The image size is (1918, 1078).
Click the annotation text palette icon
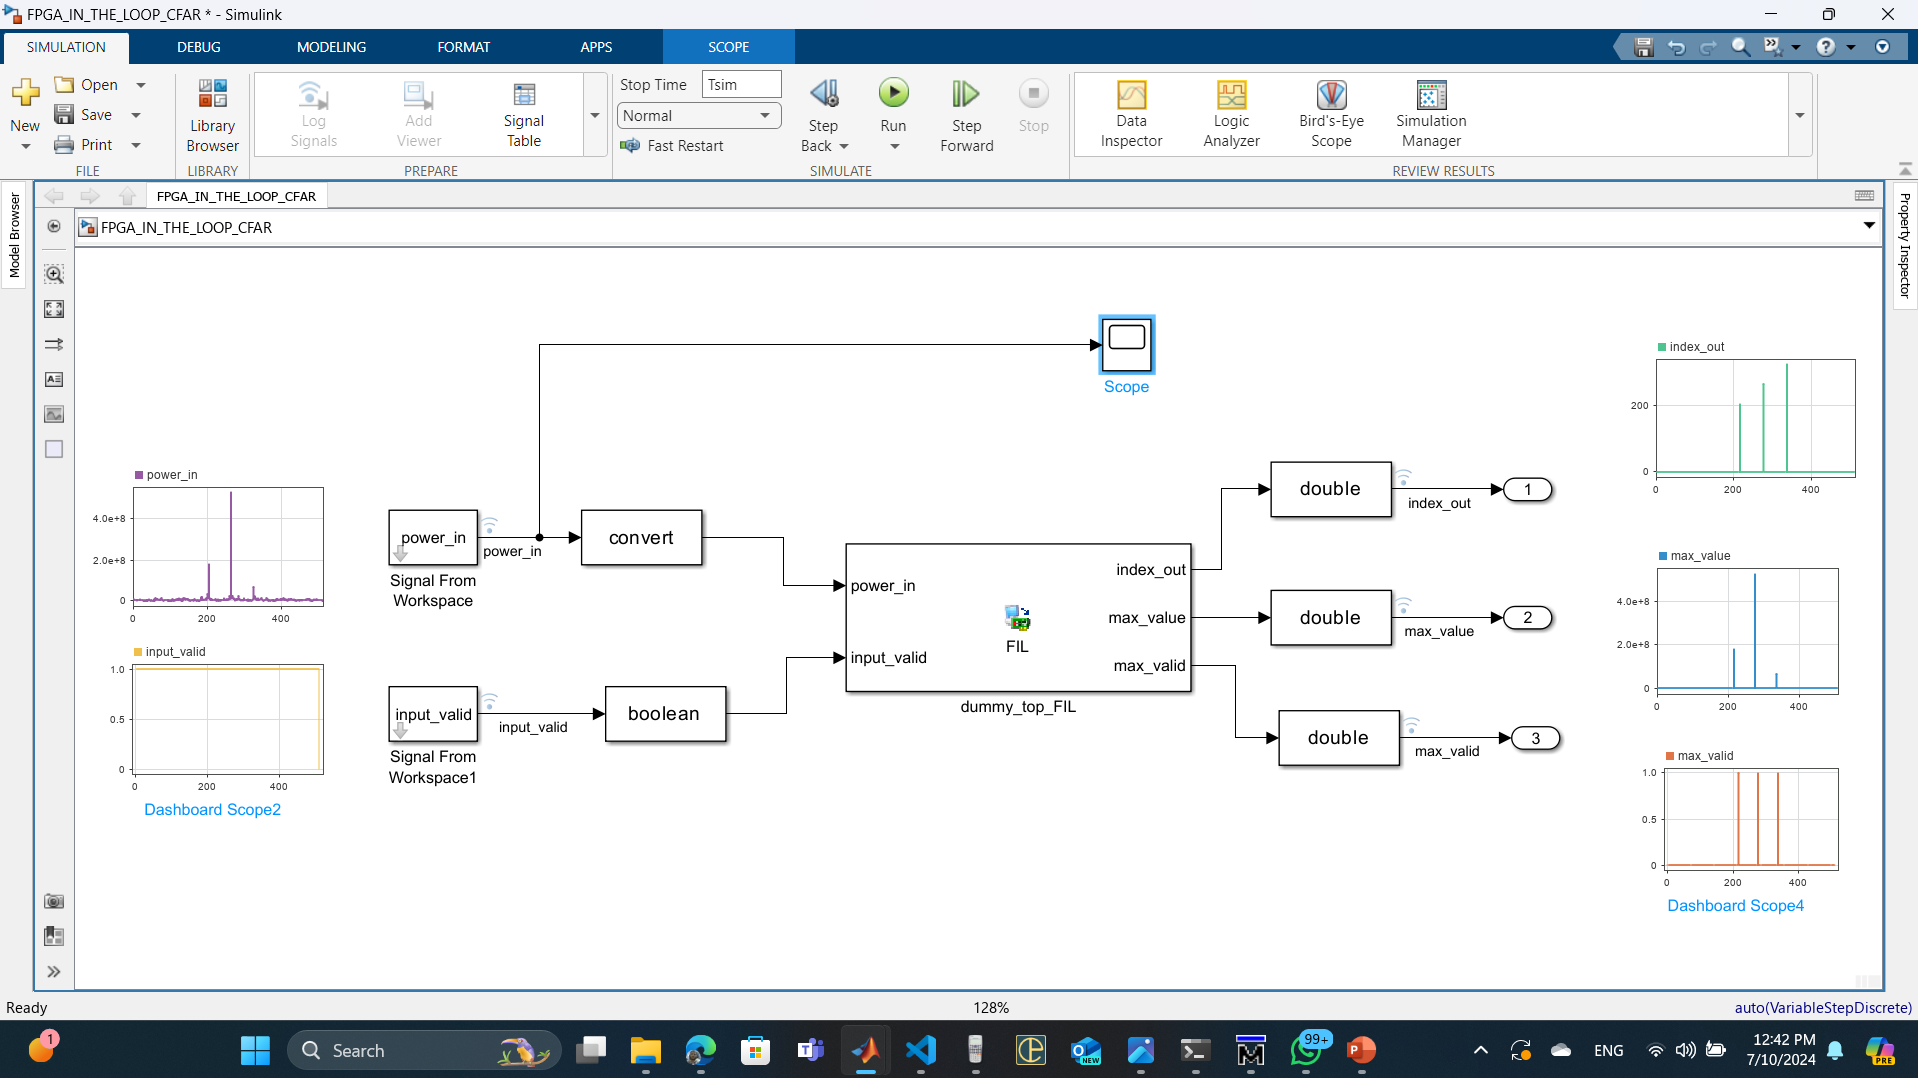click(x=54, y=379)
